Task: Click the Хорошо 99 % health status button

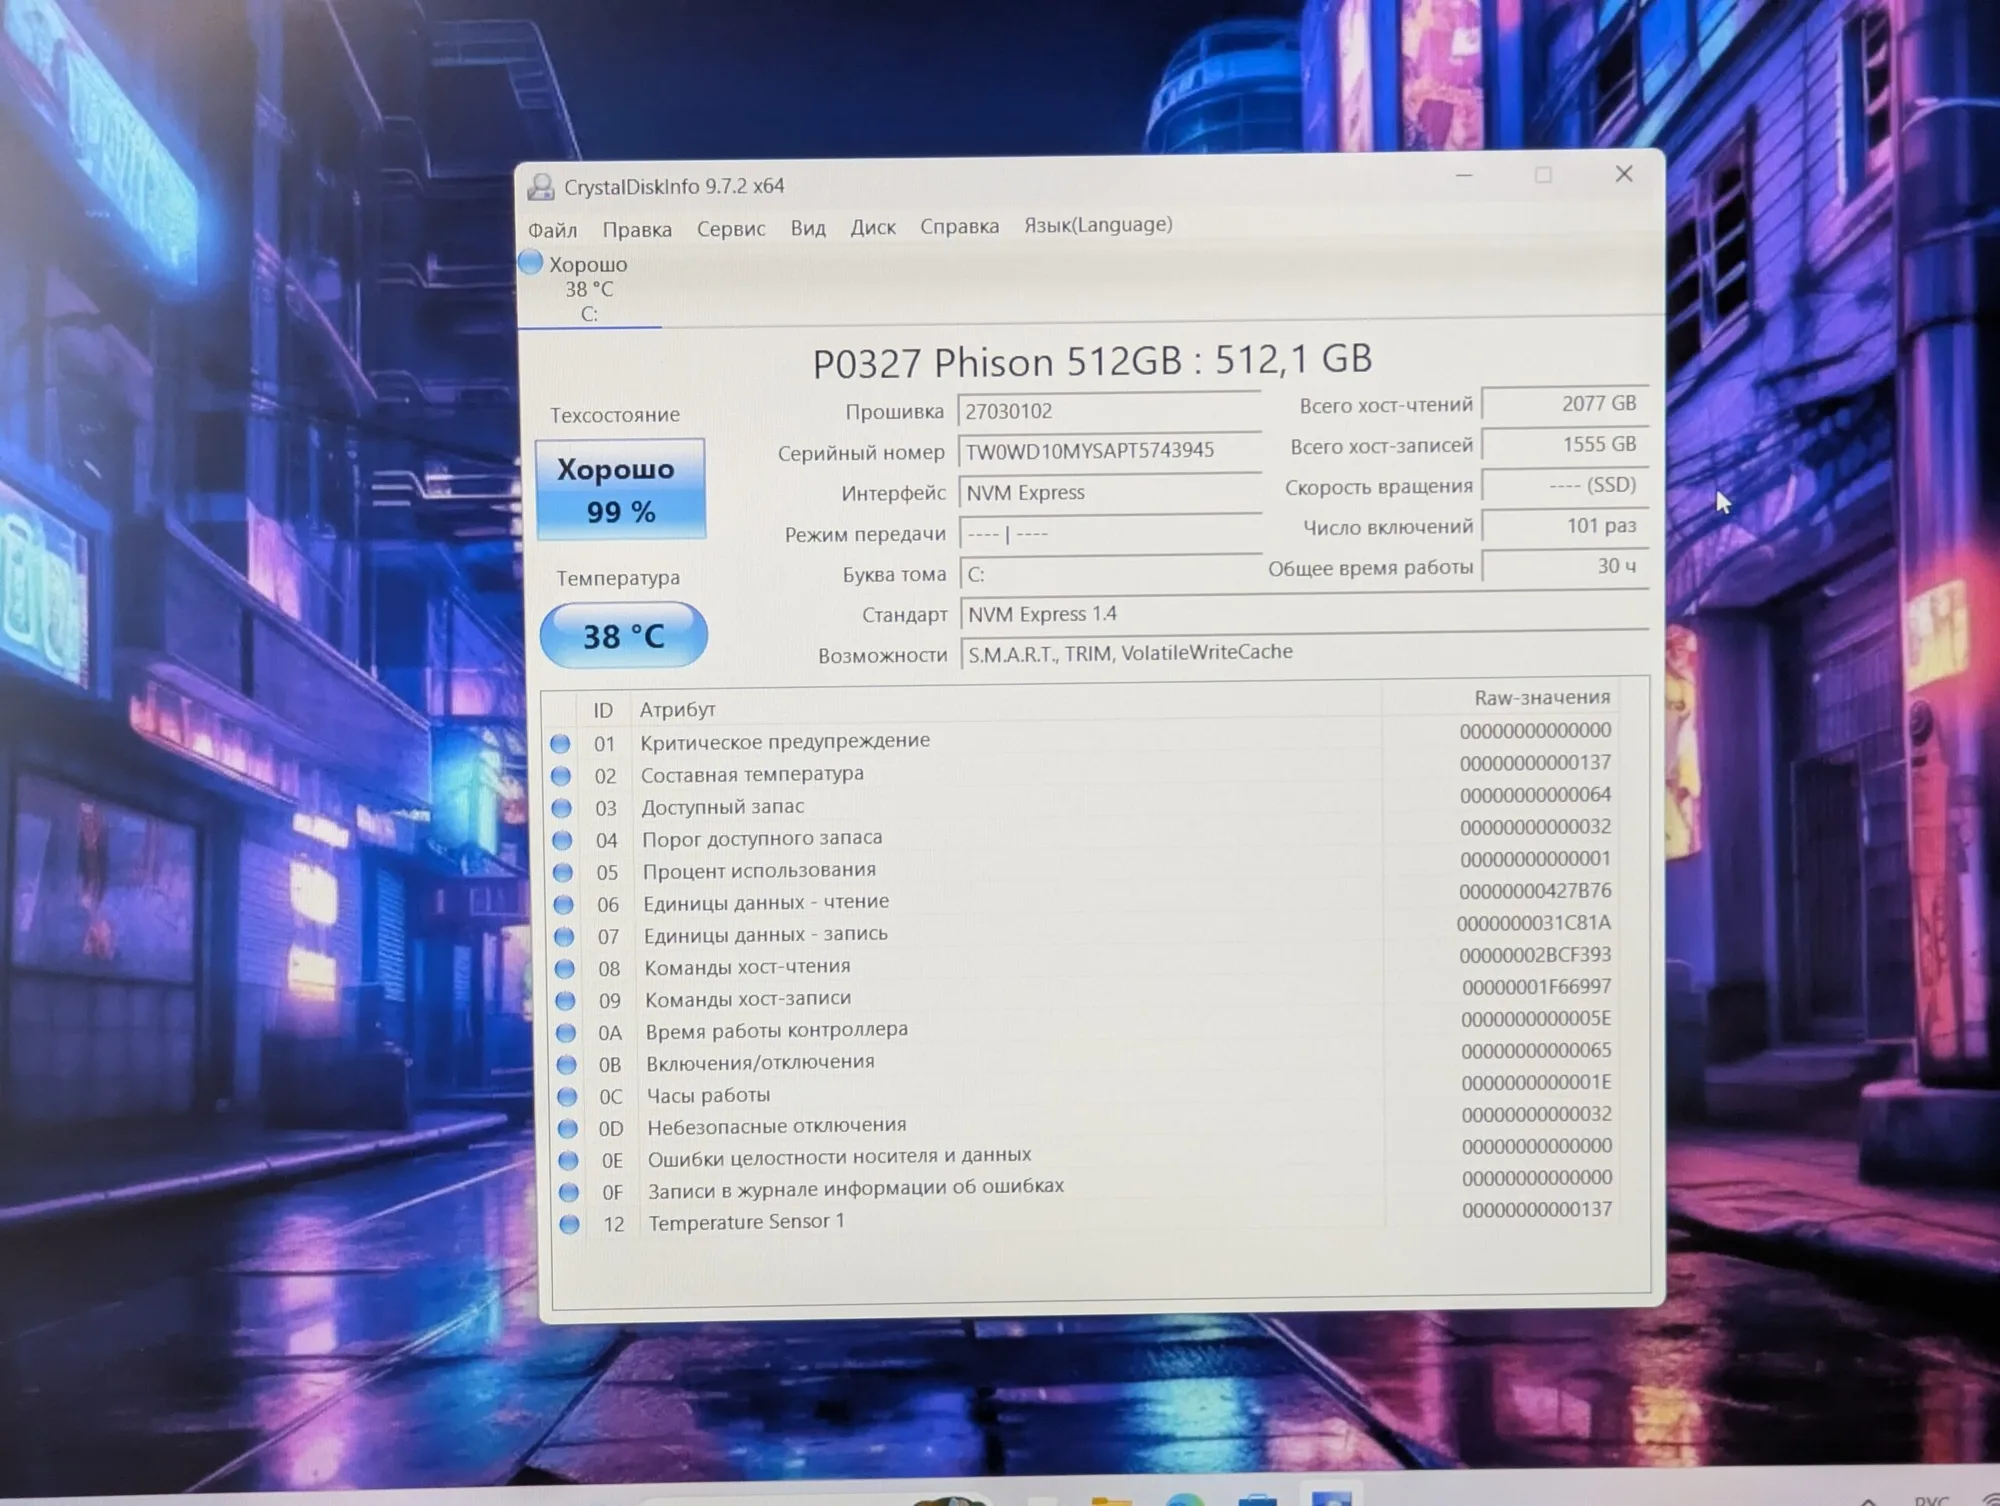Action: pyautogui.click(x=620, y=490)
